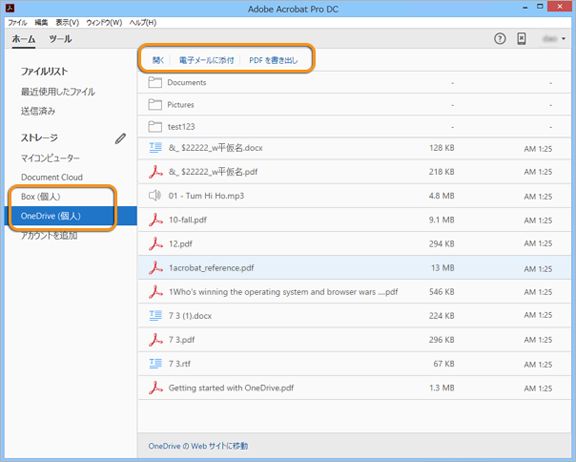Open the ウィンドウ(W) menu

pyautogui.click(x=104, y=23)
